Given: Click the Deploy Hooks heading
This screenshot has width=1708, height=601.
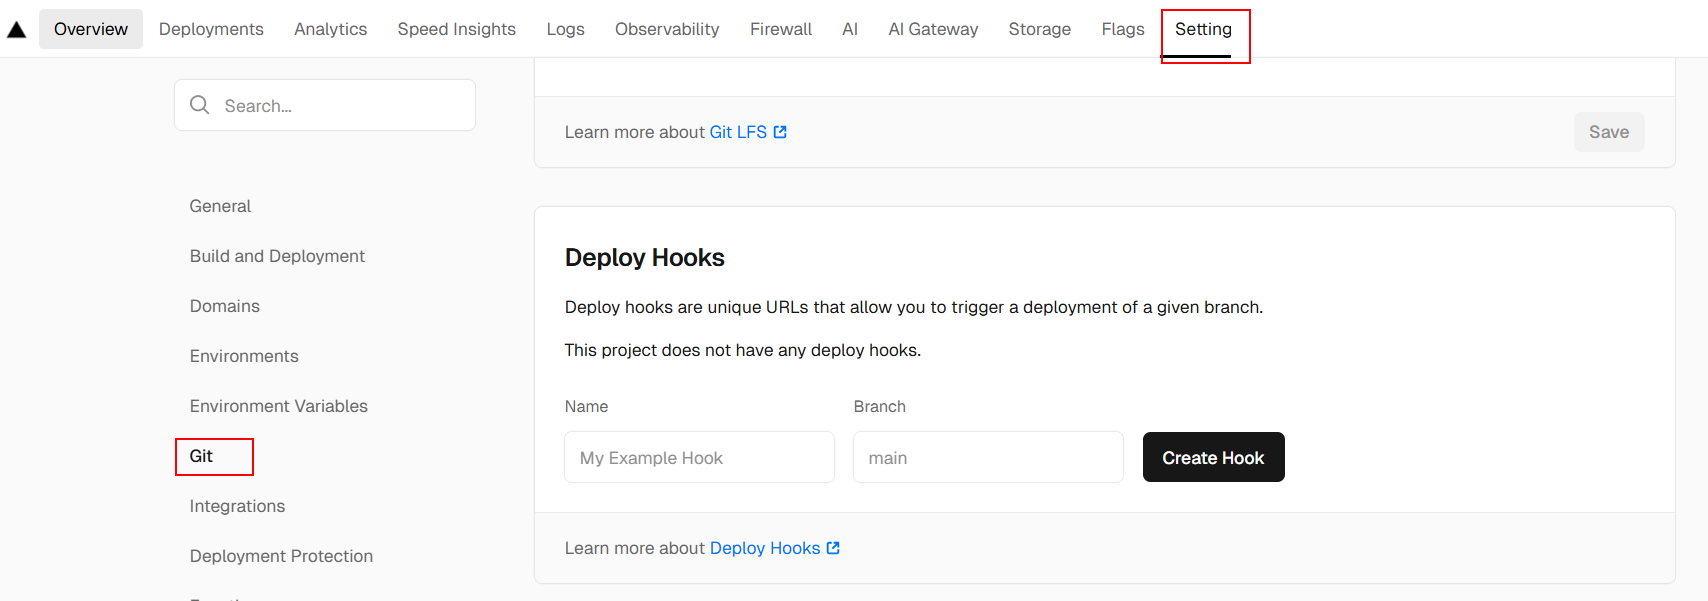Looking at the screenshot, I should (x=645, y=257).
